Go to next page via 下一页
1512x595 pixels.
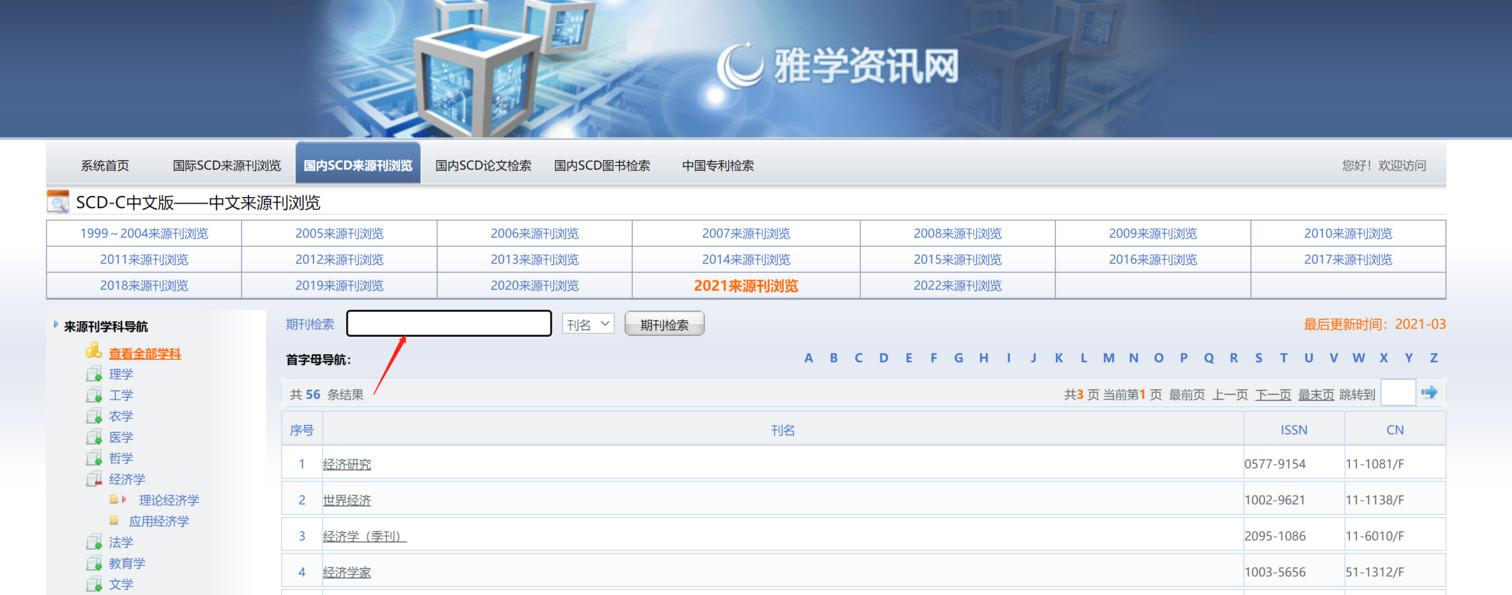[x=1272, y=395]
